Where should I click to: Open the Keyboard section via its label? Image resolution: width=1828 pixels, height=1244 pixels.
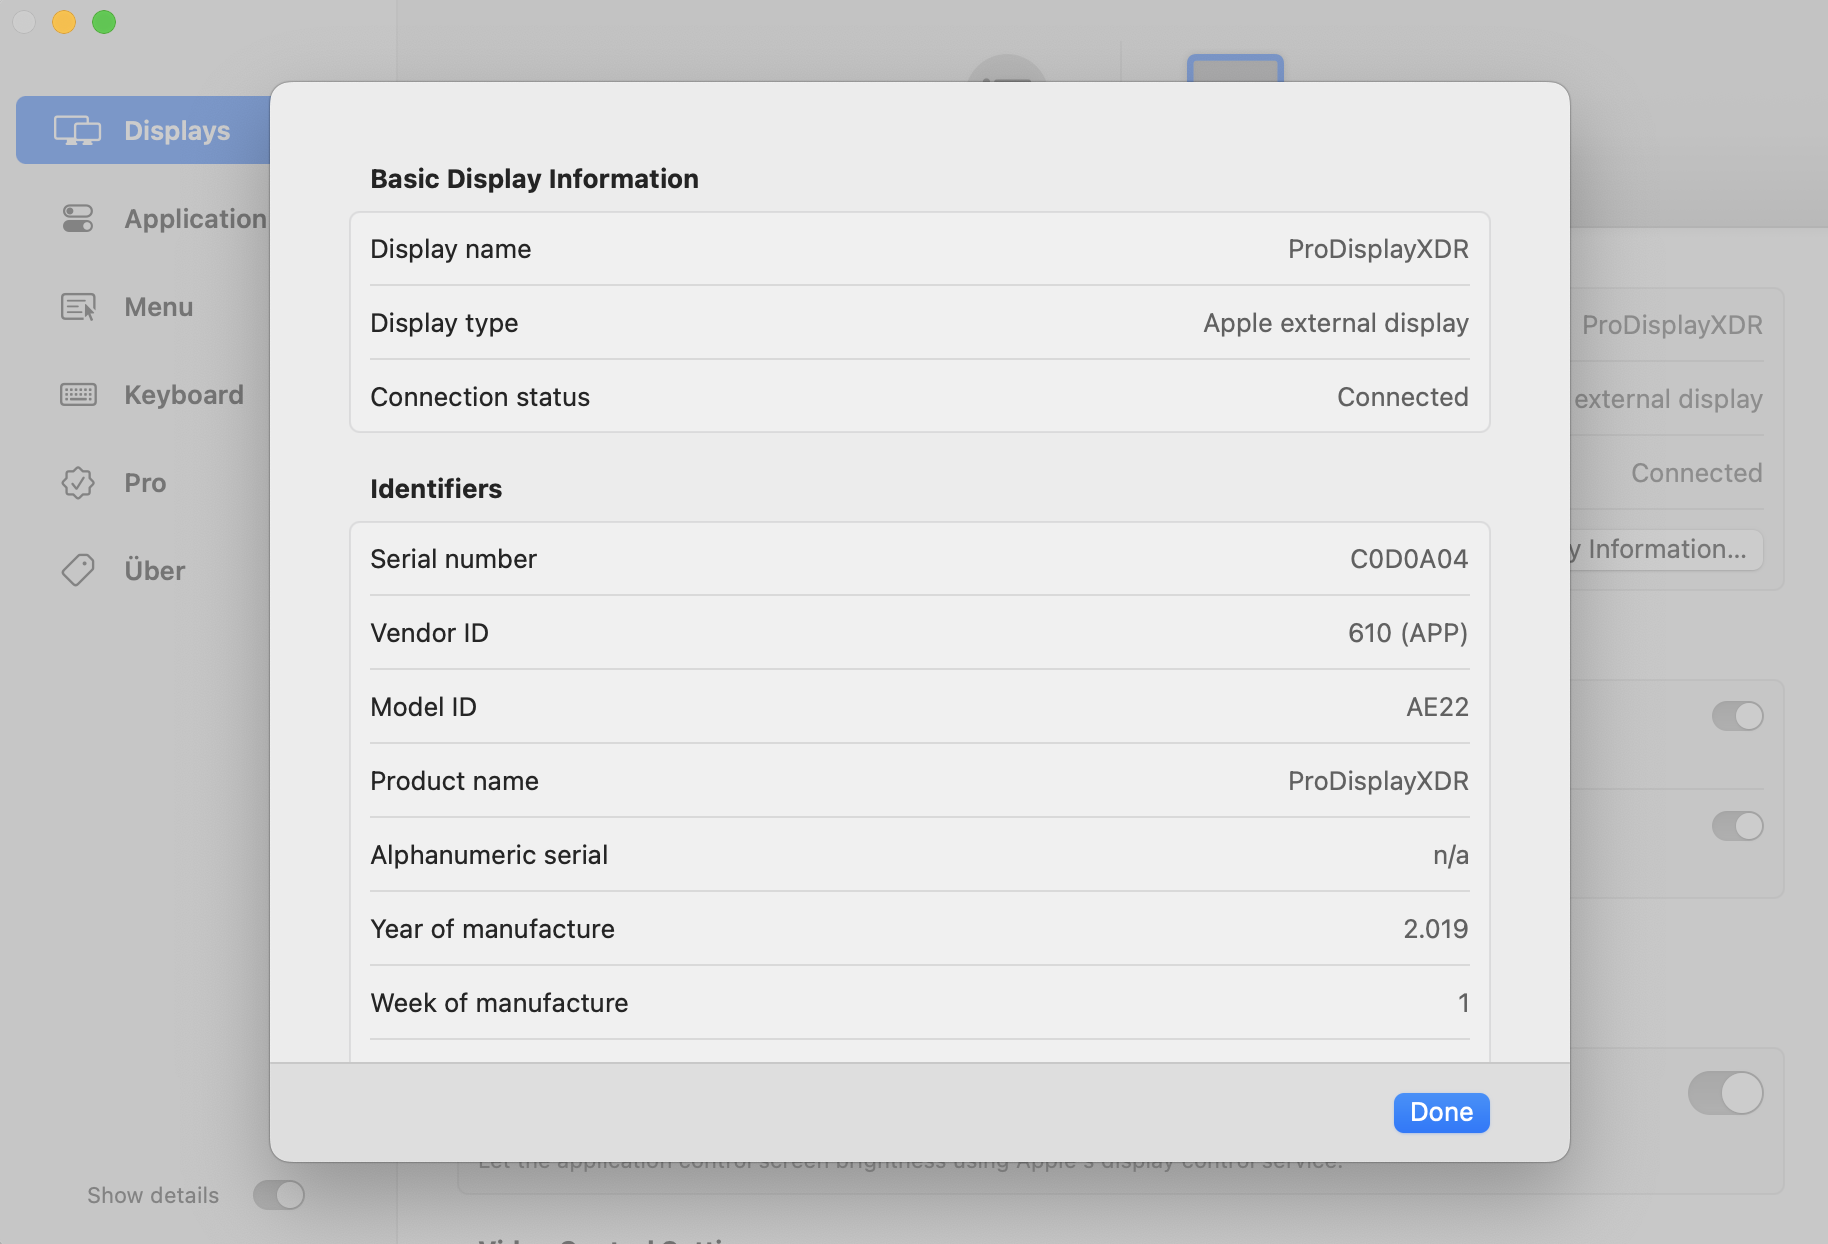tap(184, 395)
